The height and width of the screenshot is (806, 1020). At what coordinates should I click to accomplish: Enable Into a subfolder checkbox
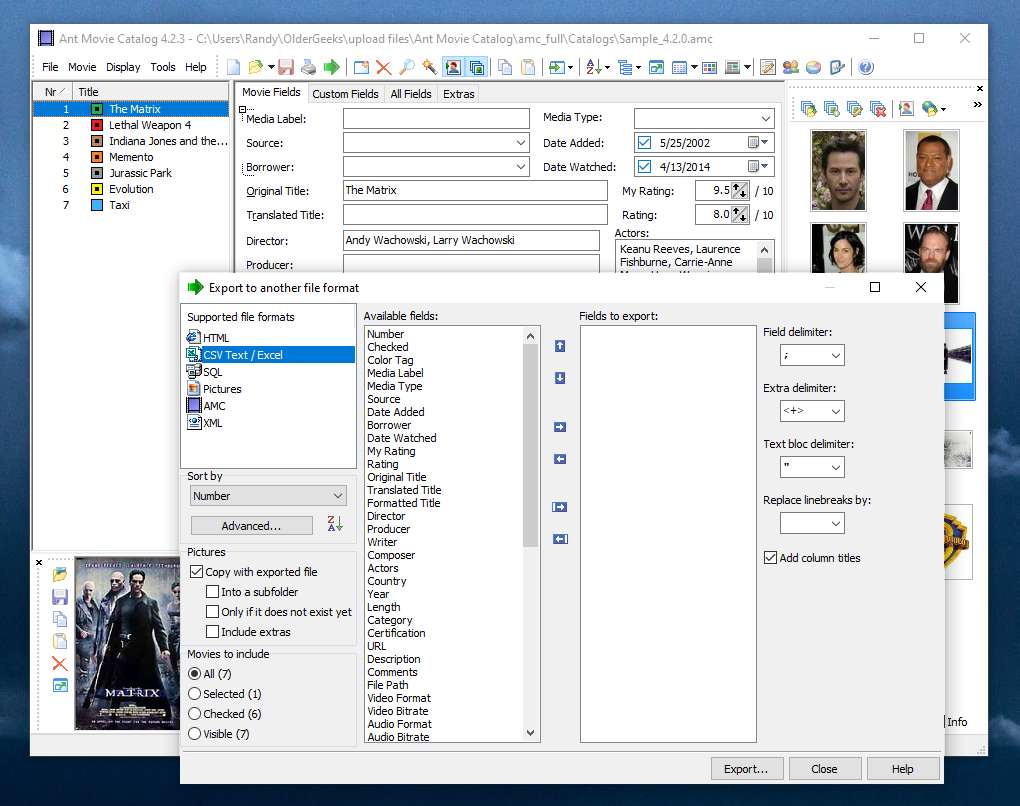pos(212,592)
